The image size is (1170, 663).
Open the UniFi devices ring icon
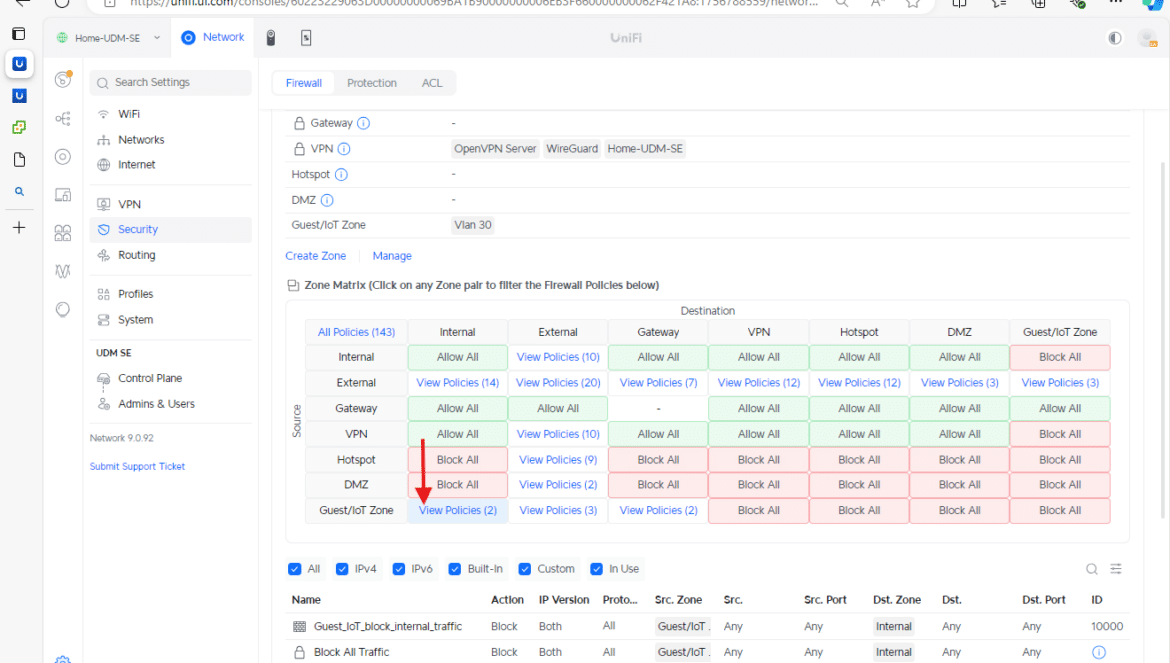click(x=63, y=157)
